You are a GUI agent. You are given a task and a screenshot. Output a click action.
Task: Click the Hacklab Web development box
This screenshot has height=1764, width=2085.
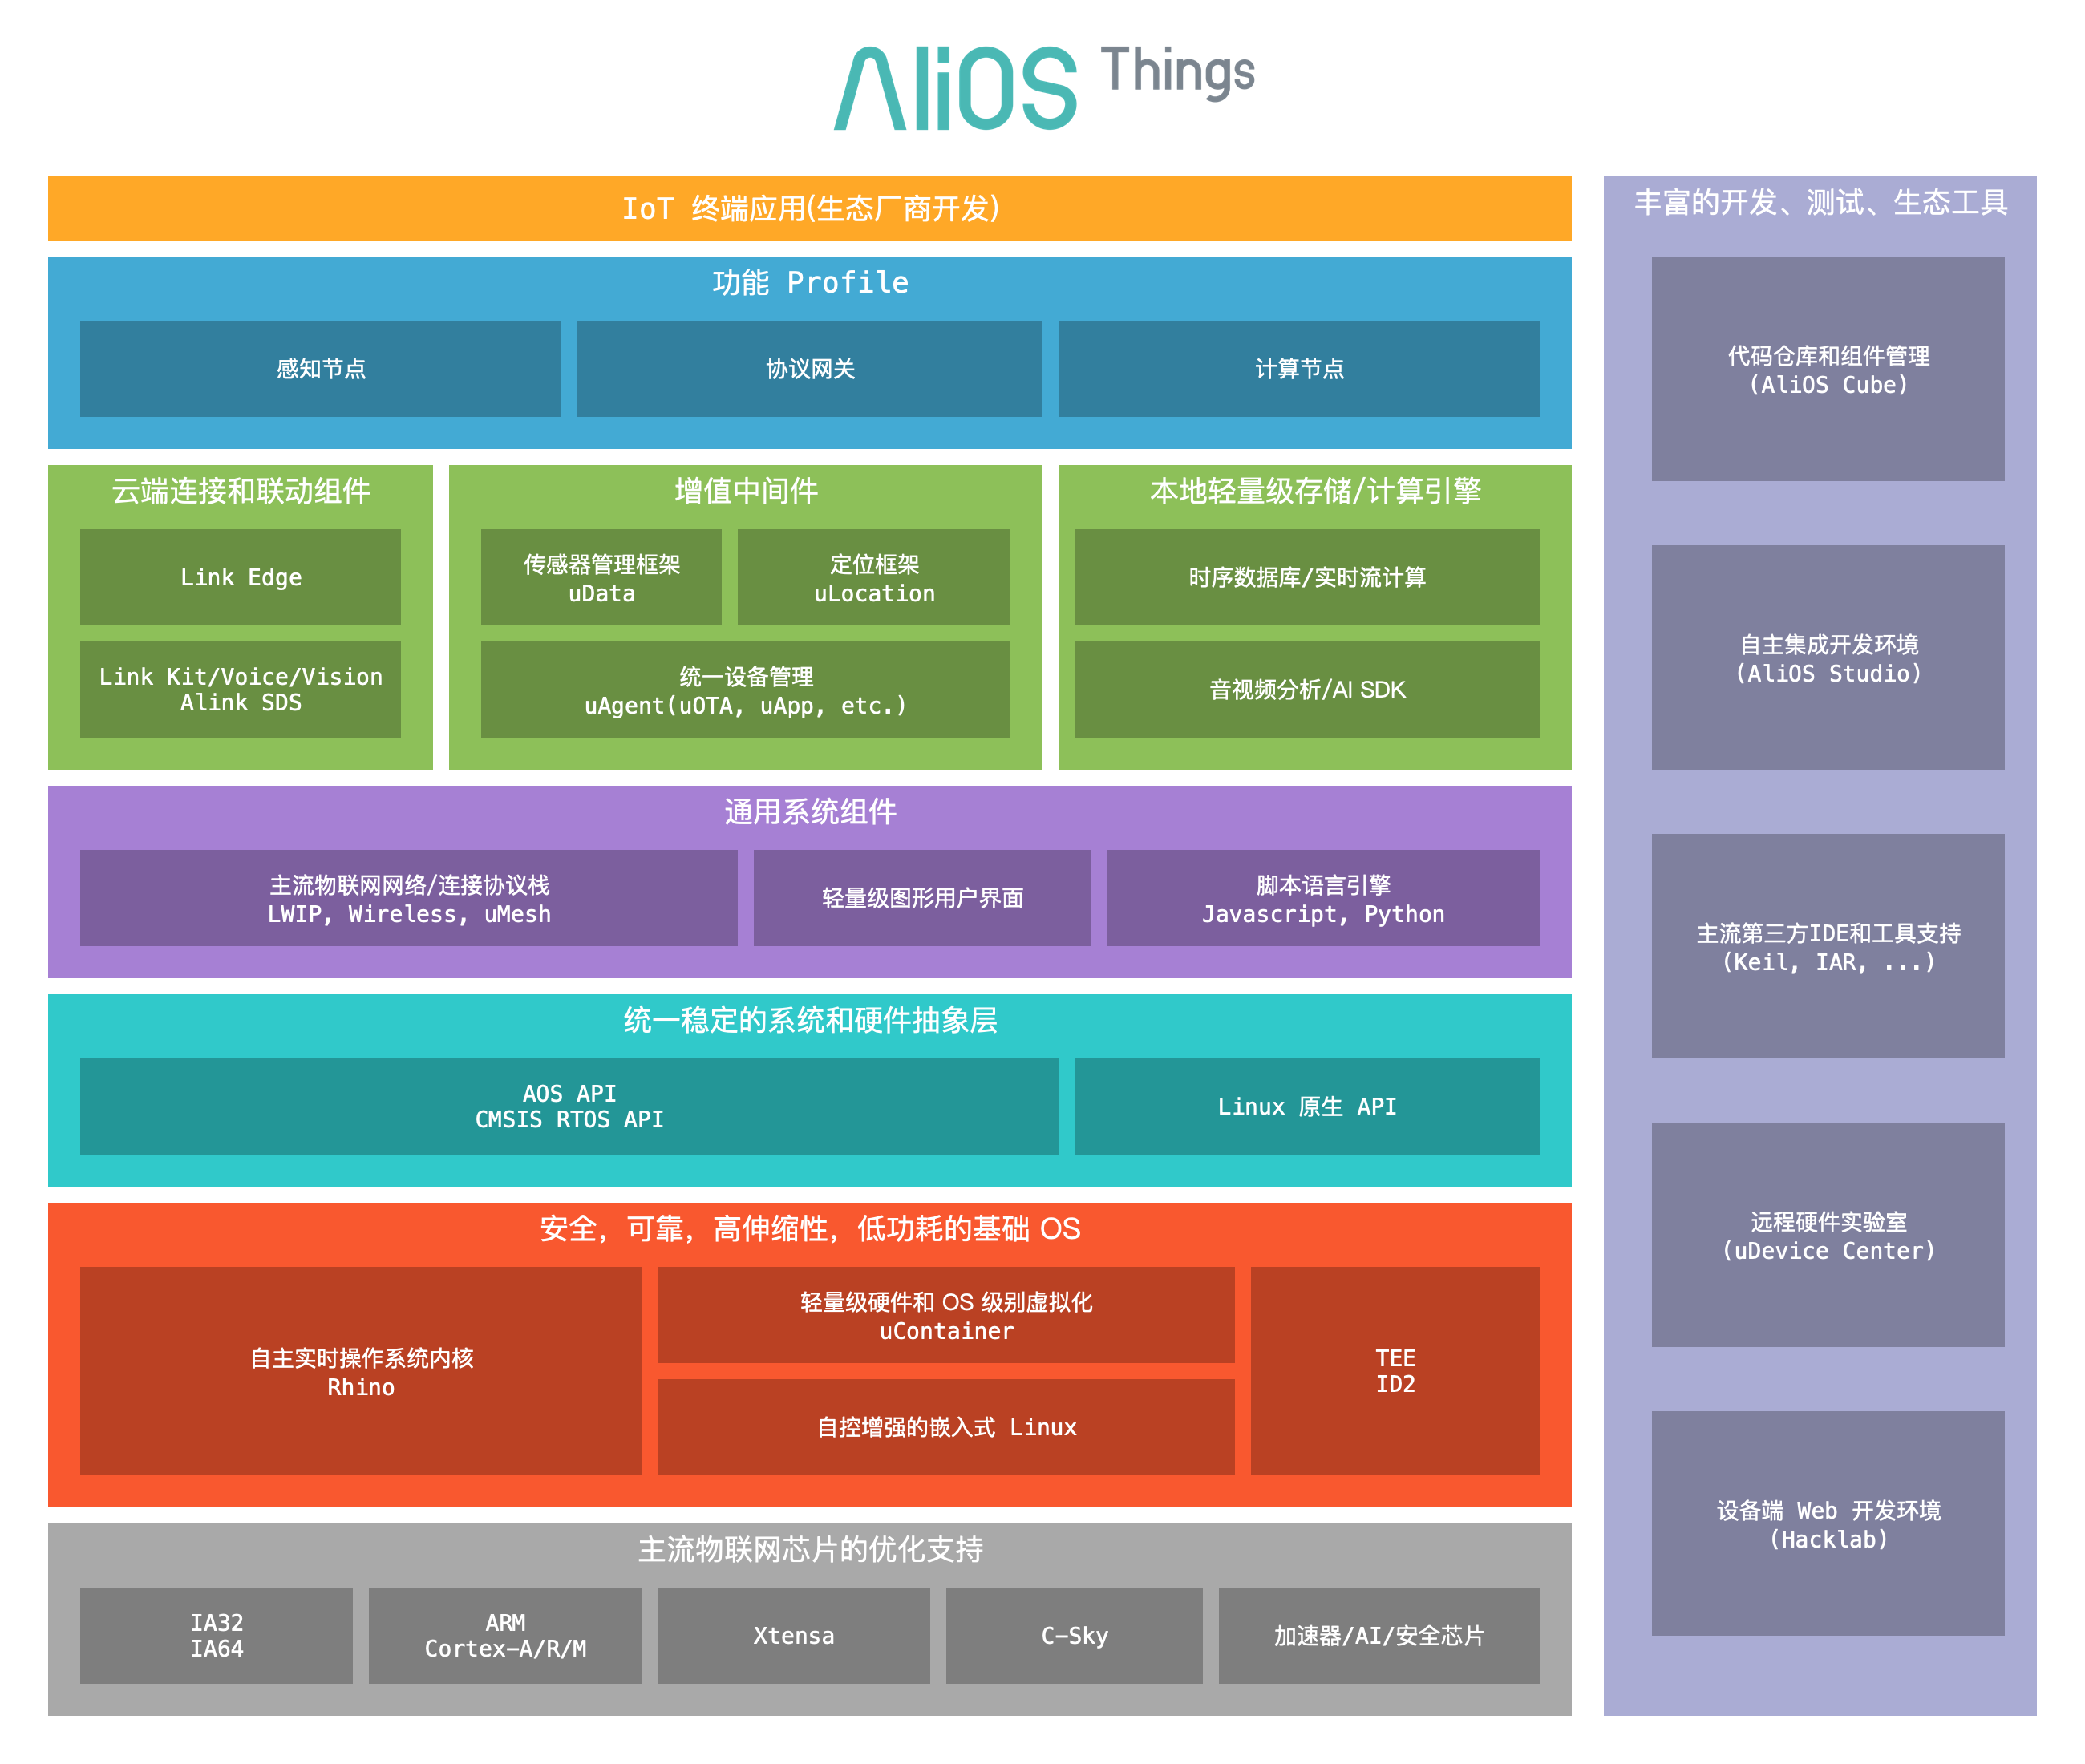coord(1827,1523)
